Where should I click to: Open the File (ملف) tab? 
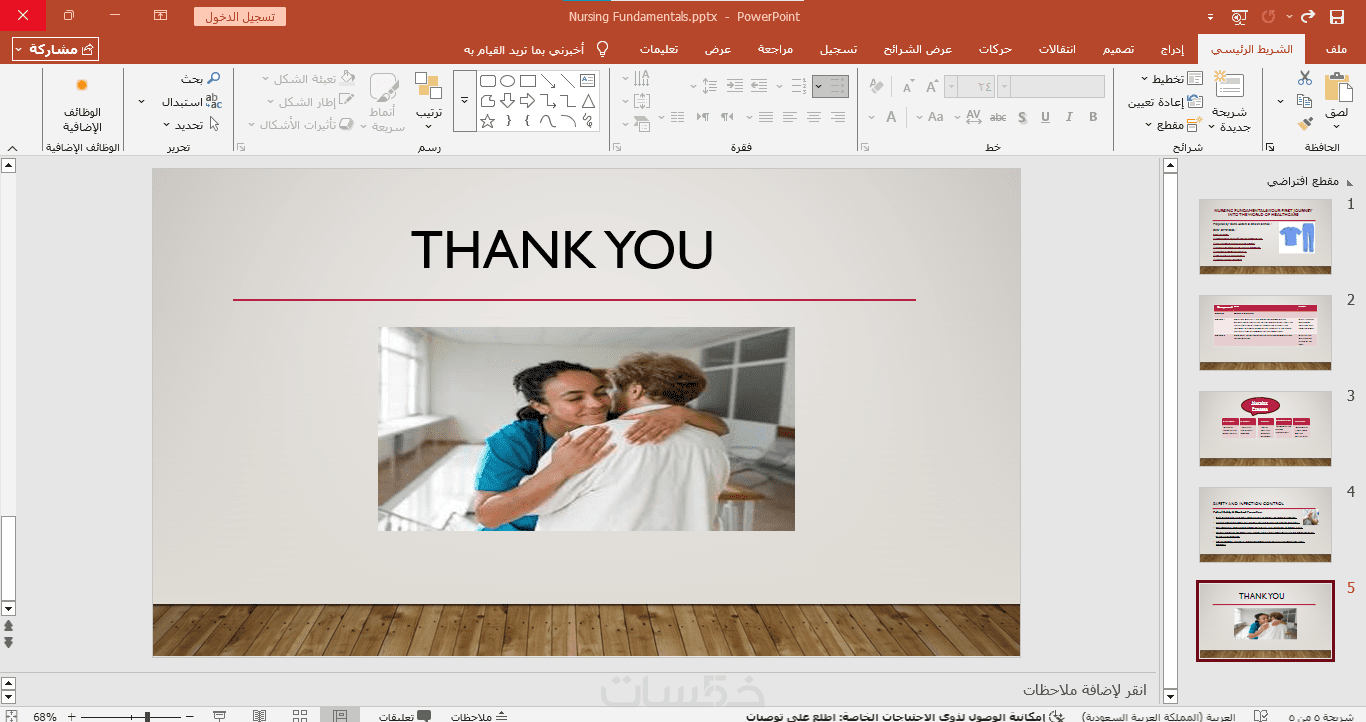tap(1336, 49)
